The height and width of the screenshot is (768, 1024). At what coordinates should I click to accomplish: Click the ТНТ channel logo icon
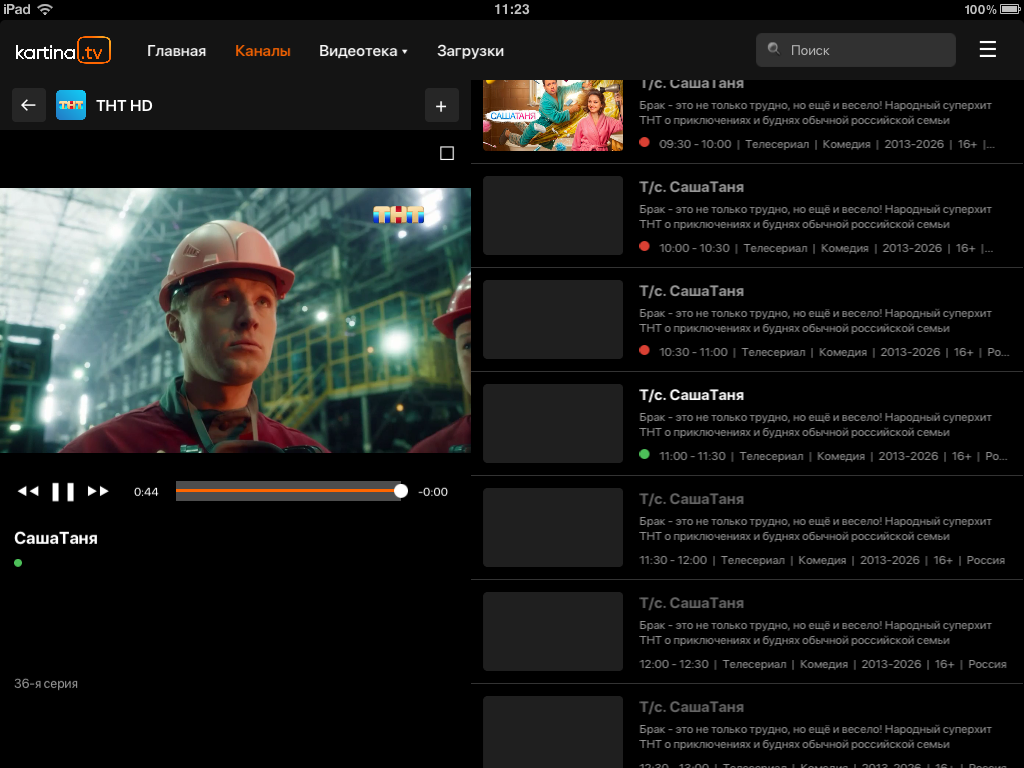click(x=71, y=105)
